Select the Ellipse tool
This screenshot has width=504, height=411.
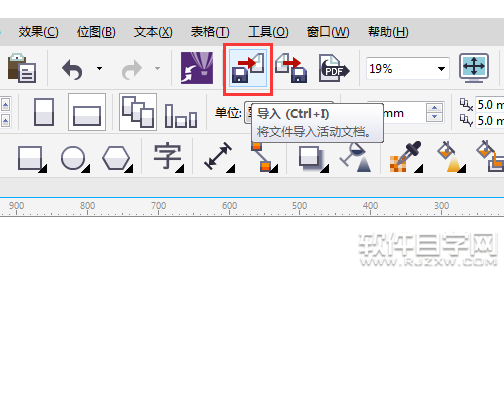pyautogui.click(x=75, y=159)
